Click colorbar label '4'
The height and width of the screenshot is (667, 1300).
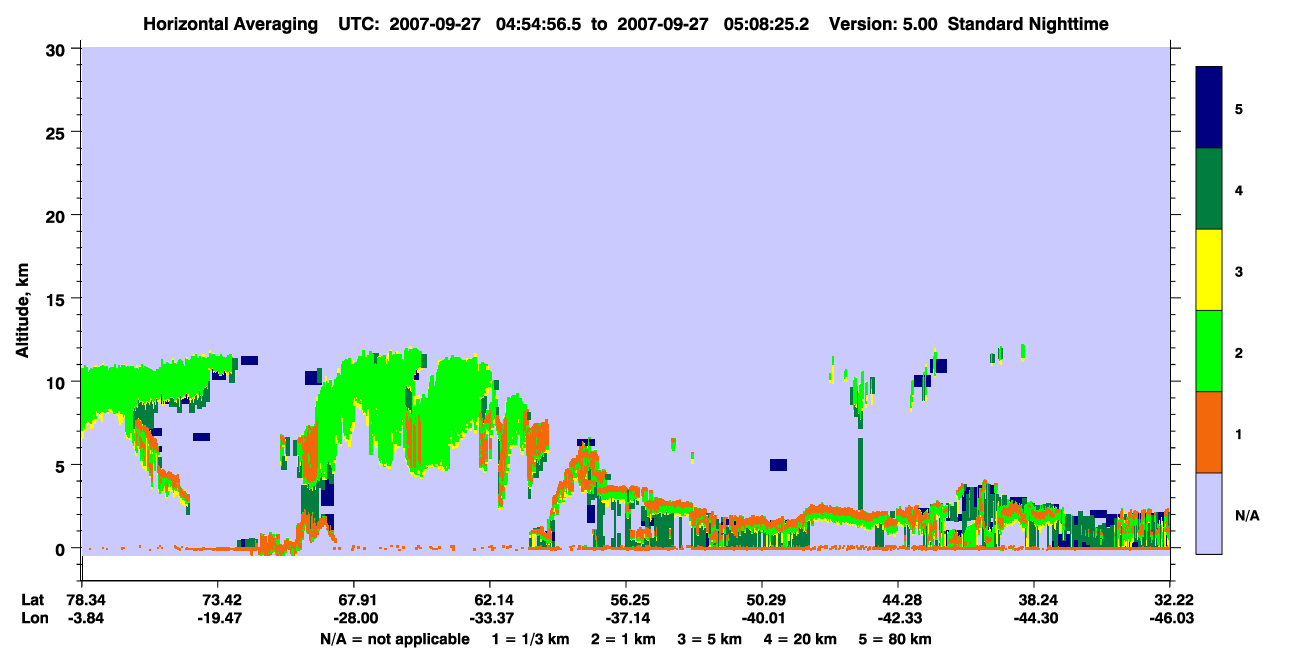[x=1239, y=189]
